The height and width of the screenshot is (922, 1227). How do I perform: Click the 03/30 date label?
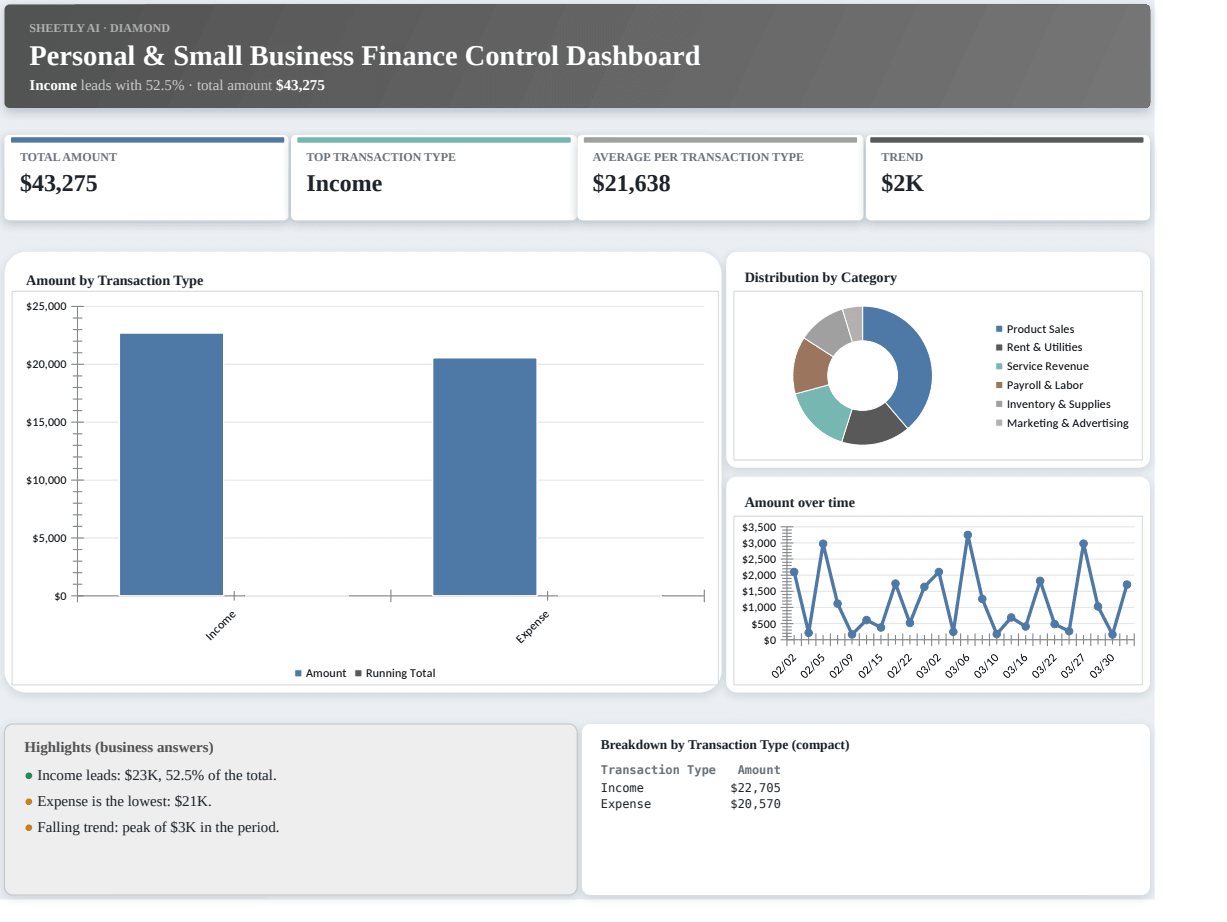(1102, 666)
